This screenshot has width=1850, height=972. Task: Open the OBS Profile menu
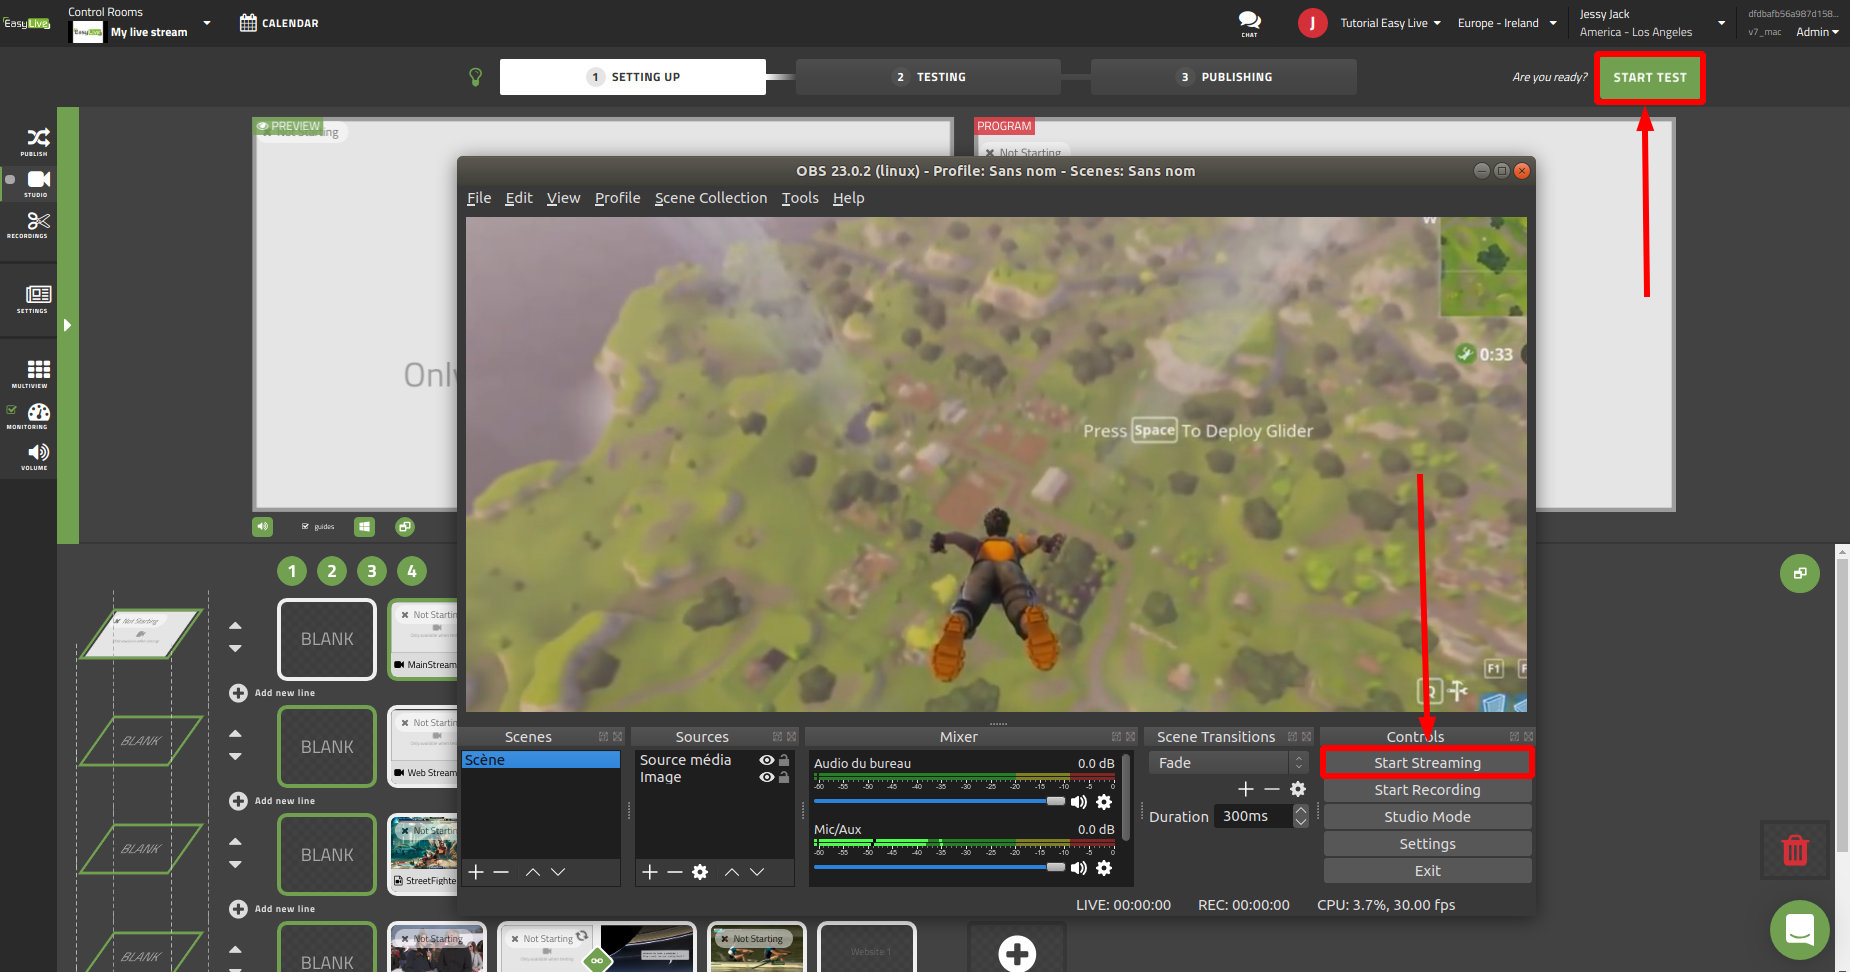tap(617, 198)
